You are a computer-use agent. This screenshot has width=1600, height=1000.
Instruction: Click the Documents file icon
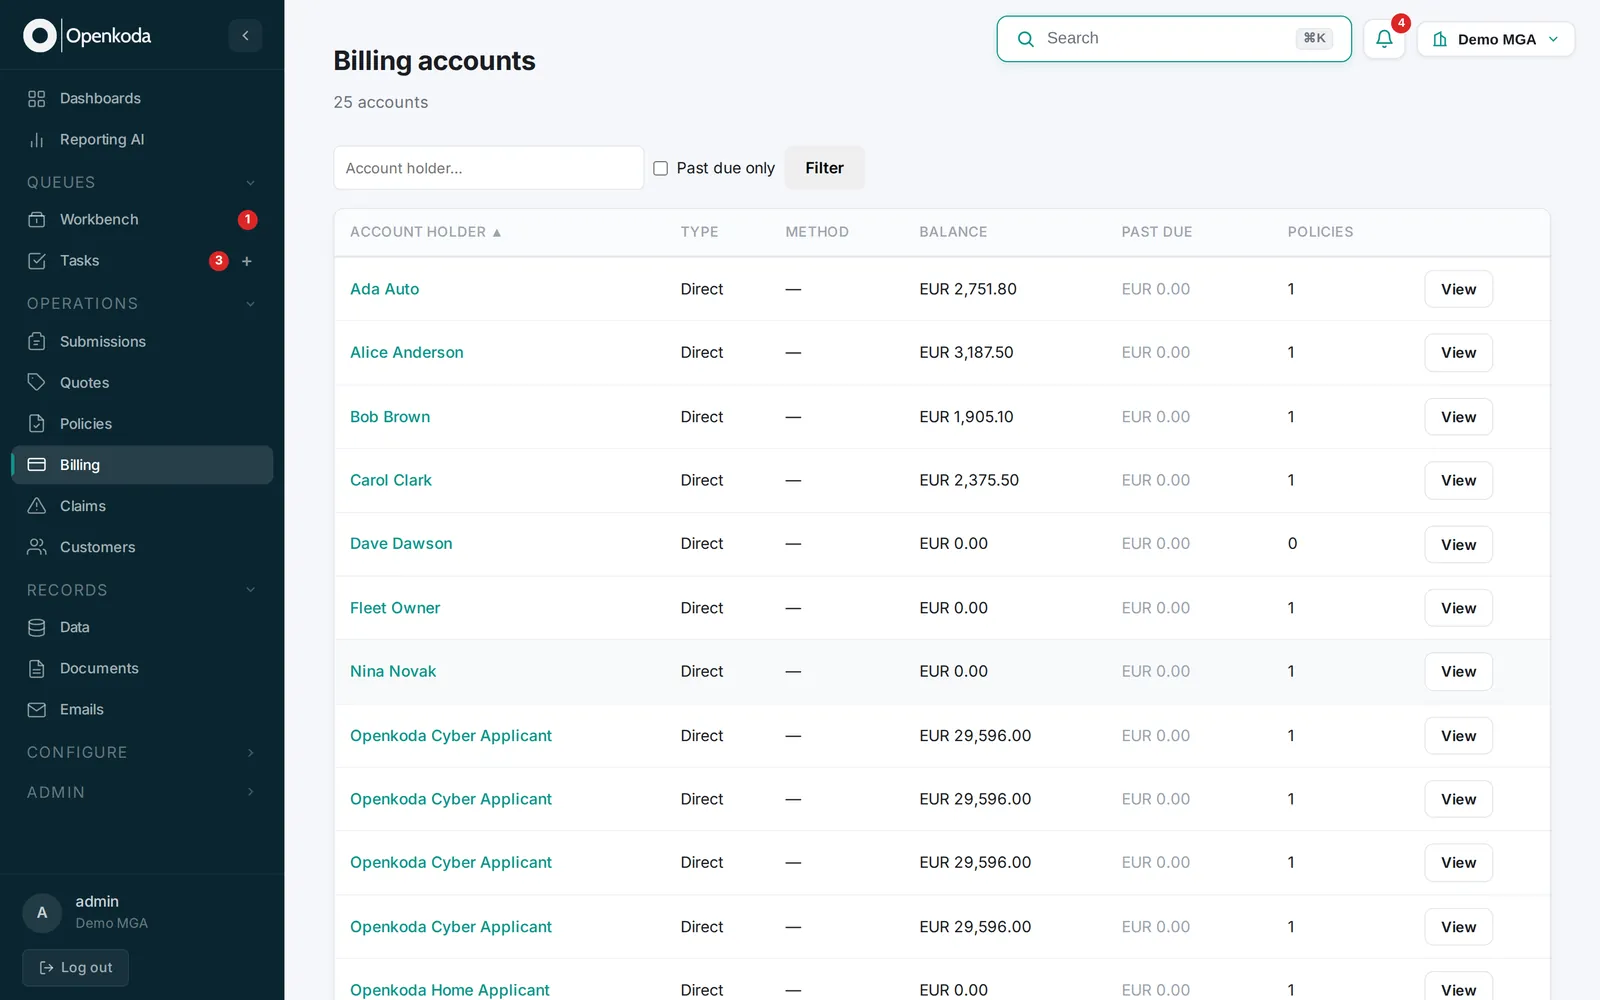[x=37, y=669]
